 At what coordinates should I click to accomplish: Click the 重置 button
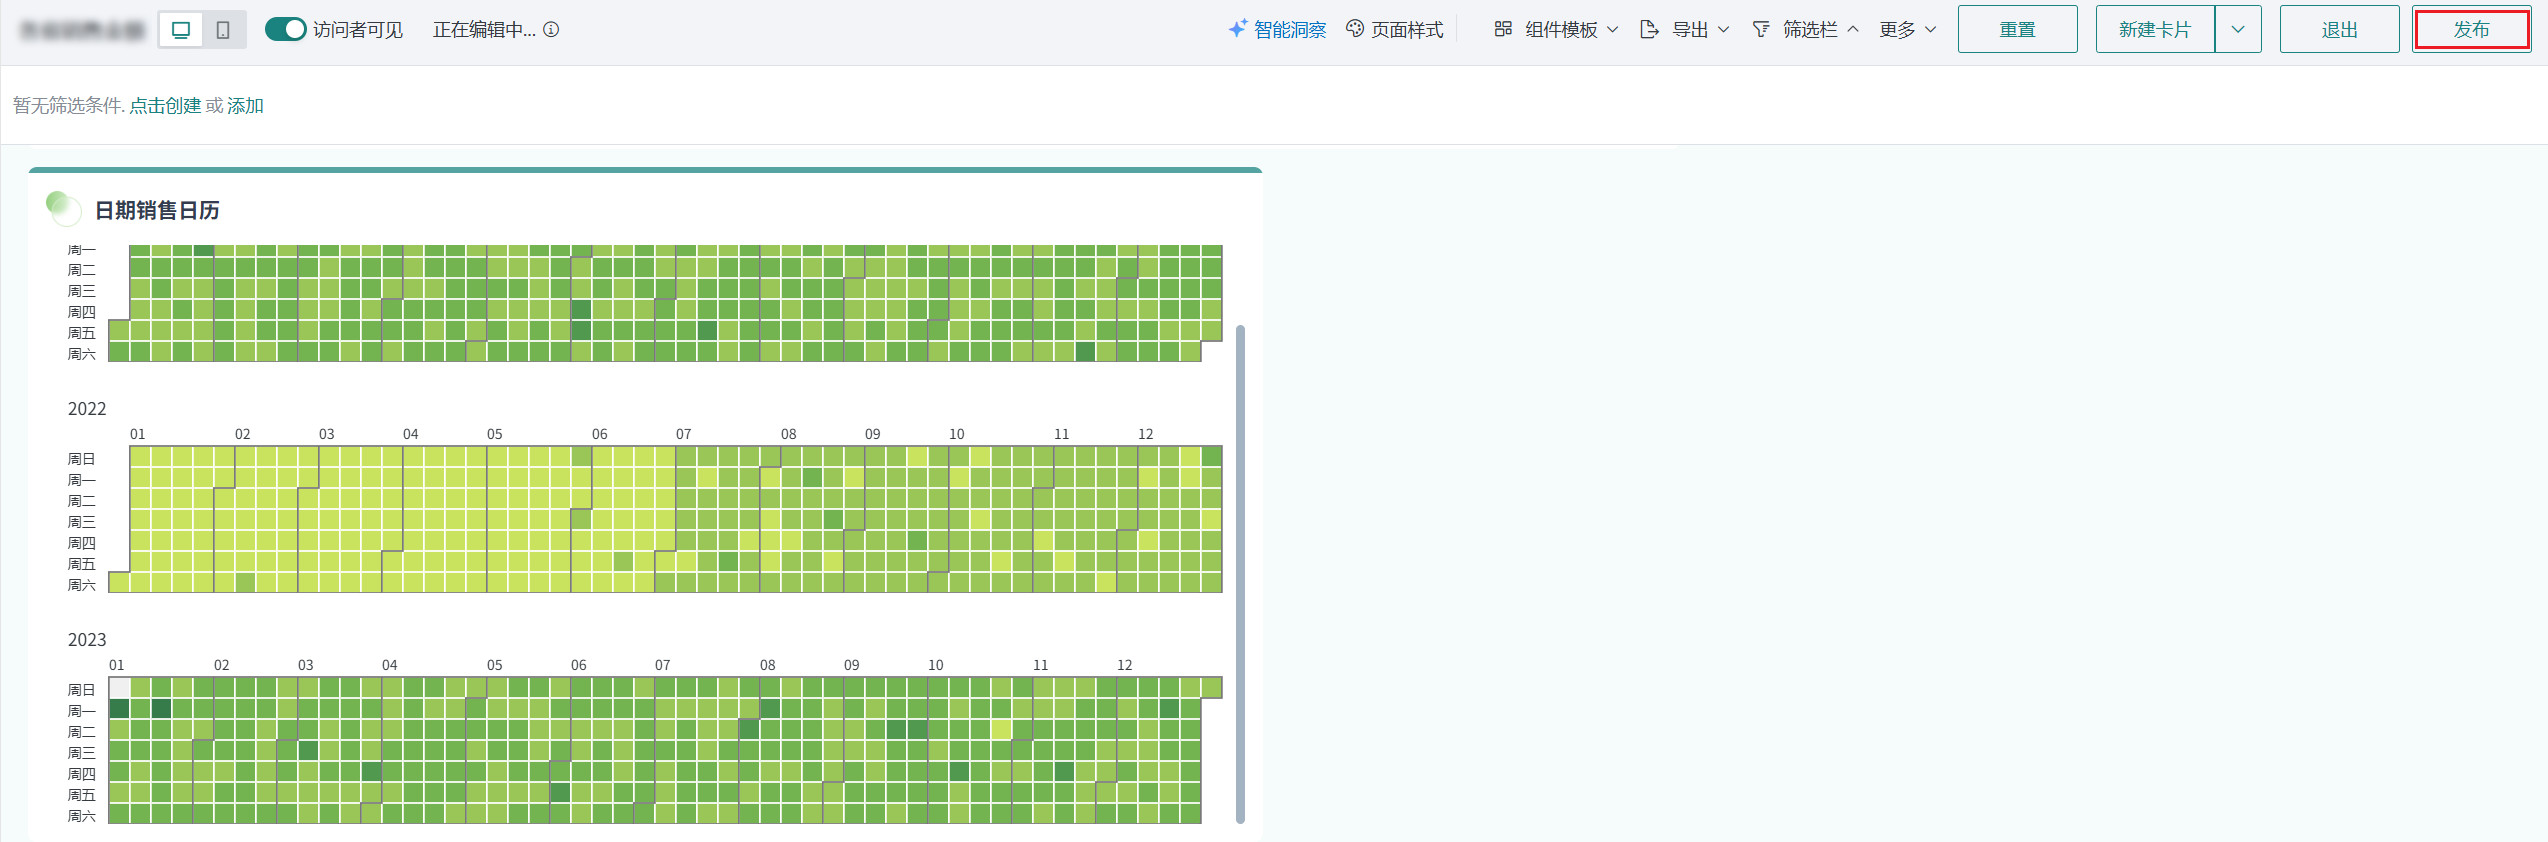pos(2017,30)
